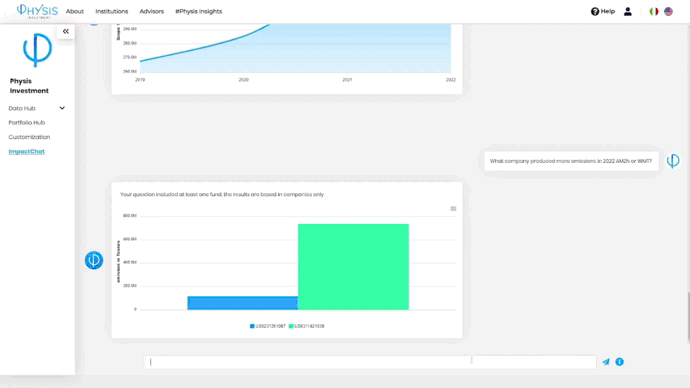Open Data Hub in the sidebar
Screen dimensions: 690x388
click(x=22, y=108)
